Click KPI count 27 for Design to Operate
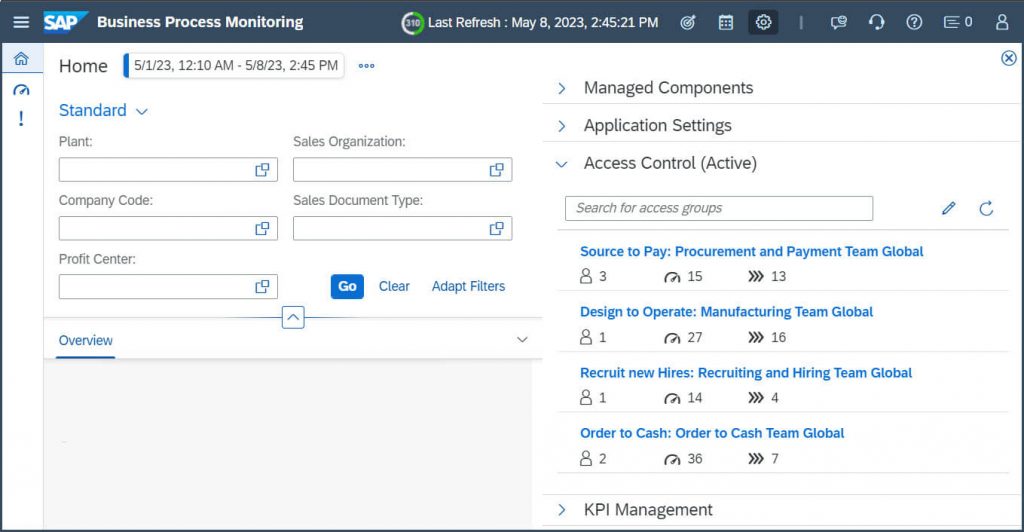Image resolution: width=1024 pixels, height=532 pixels. pyautogui.click(x=683, y=337)
